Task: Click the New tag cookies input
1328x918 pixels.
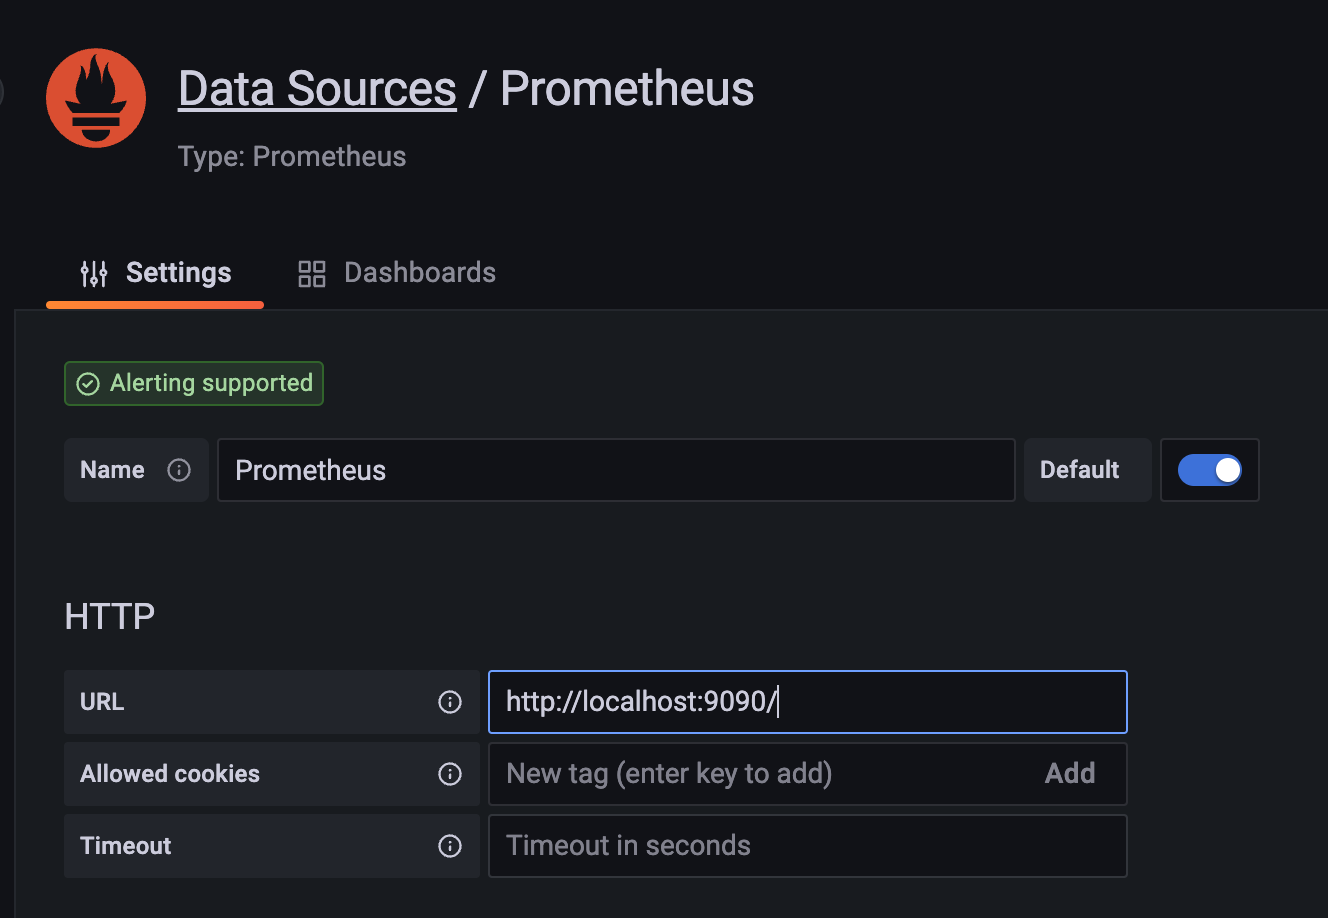Action: [x=760, y=773]
